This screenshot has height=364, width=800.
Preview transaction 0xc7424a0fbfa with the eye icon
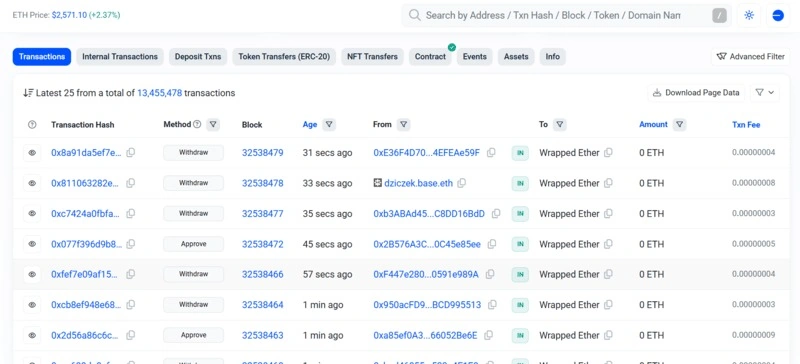32,213
